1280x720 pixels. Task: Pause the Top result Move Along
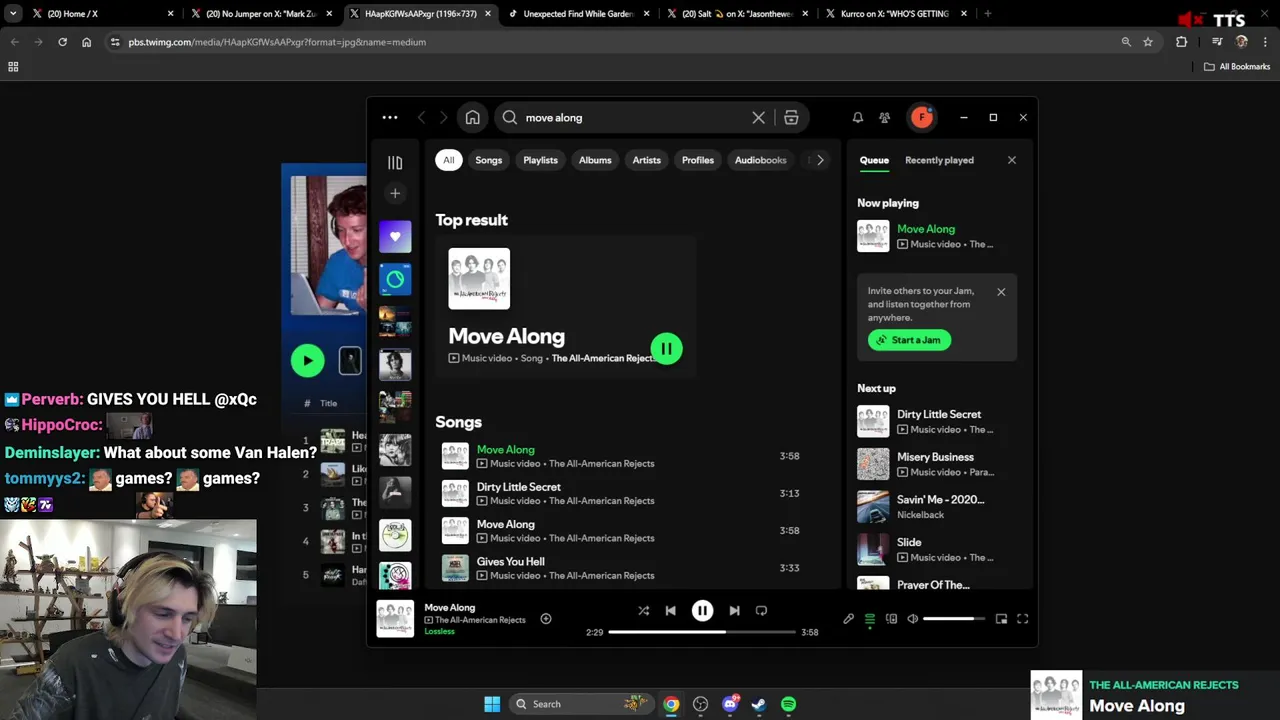pyautogui.click(x=666, y=349)
